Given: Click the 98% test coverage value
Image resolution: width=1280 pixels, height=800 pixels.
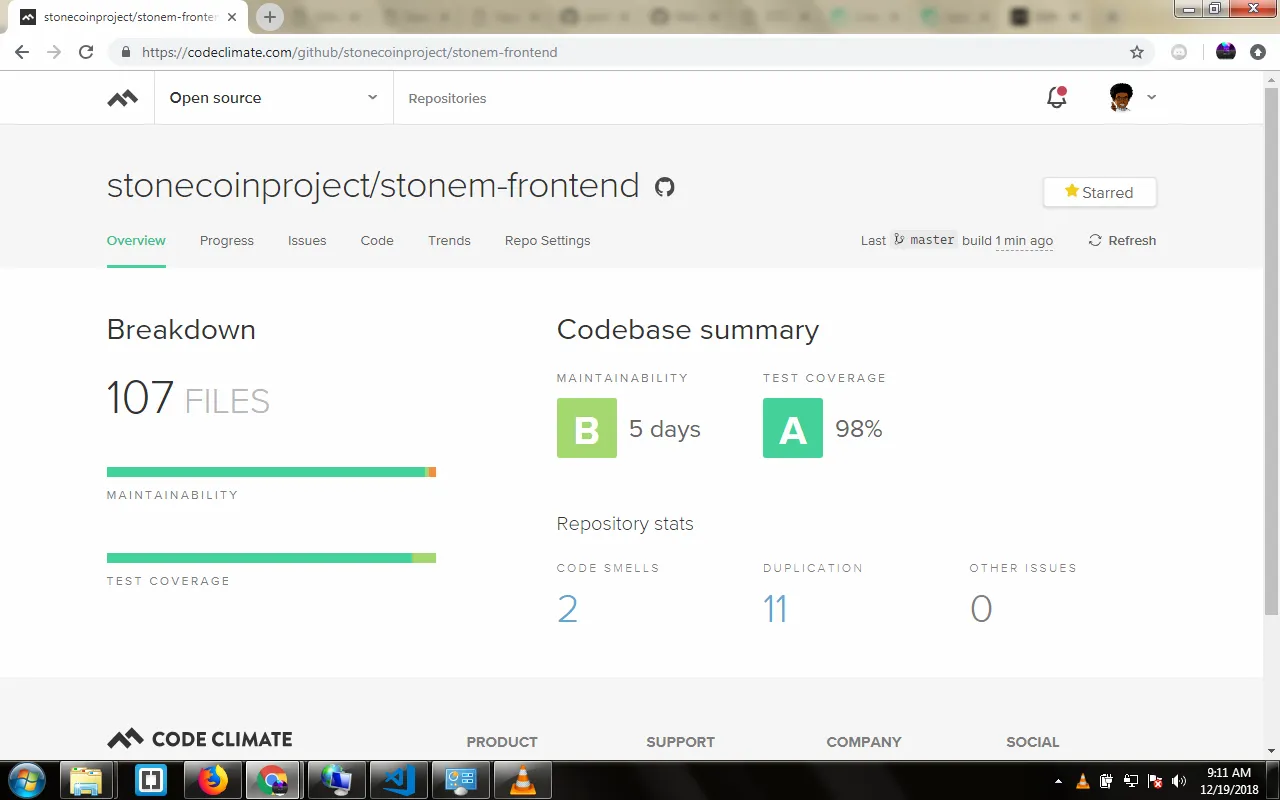Looking at the screenshot, I should (x=859, y=429).
